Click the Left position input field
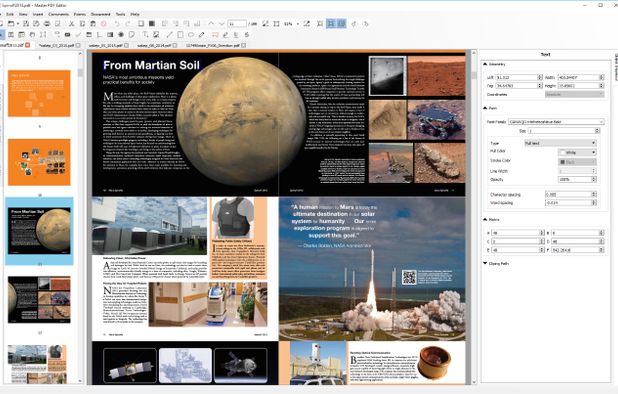Screen dimensions: 618x394 click(x=516, y=77)
